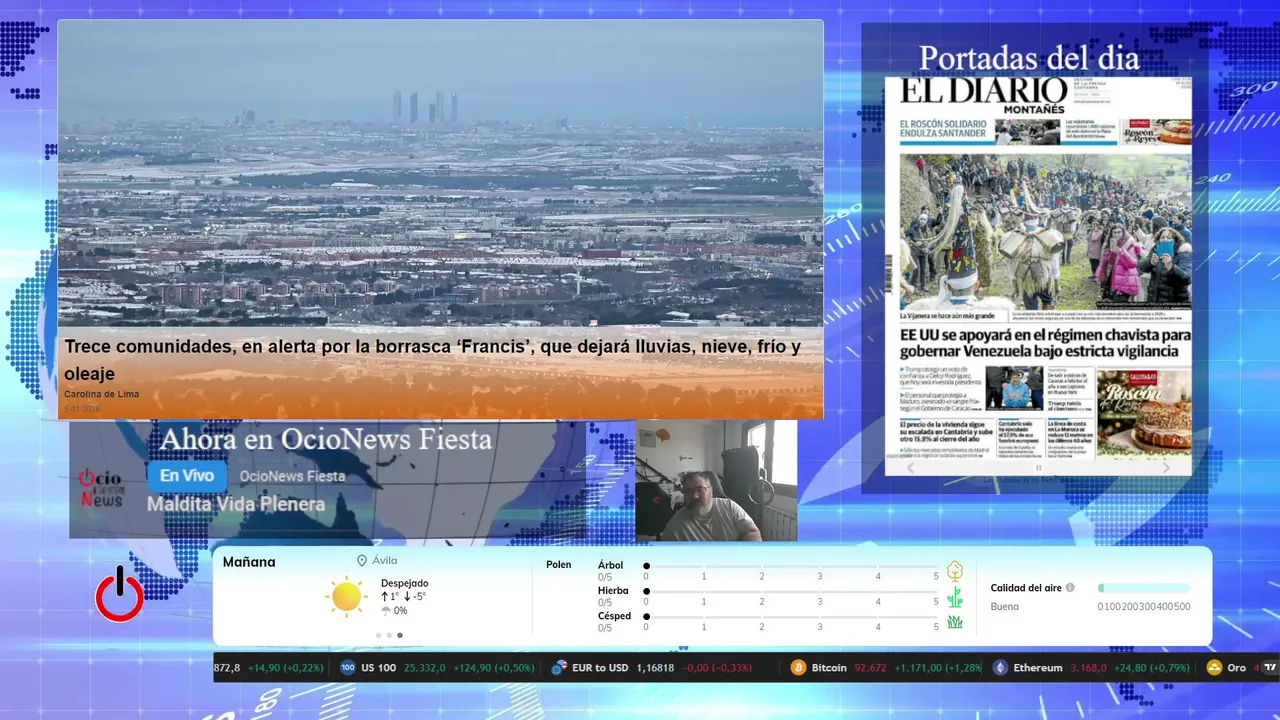Image resolution: width=1280 pixels, height=720 pixels.
Task: Click the Mañana forecast label
Action: (249, 562)
